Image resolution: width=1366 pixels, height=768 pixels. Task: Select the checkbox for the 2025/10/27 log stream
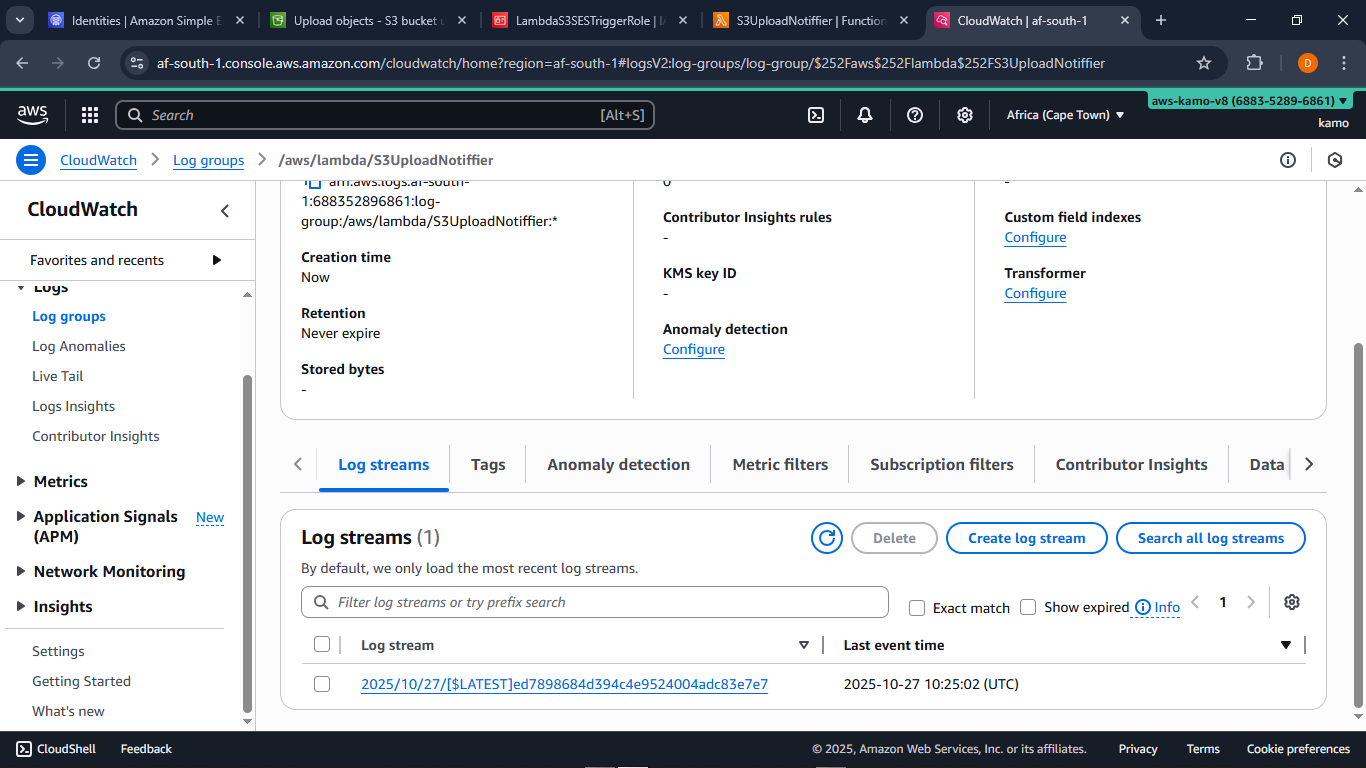[322, 684]
